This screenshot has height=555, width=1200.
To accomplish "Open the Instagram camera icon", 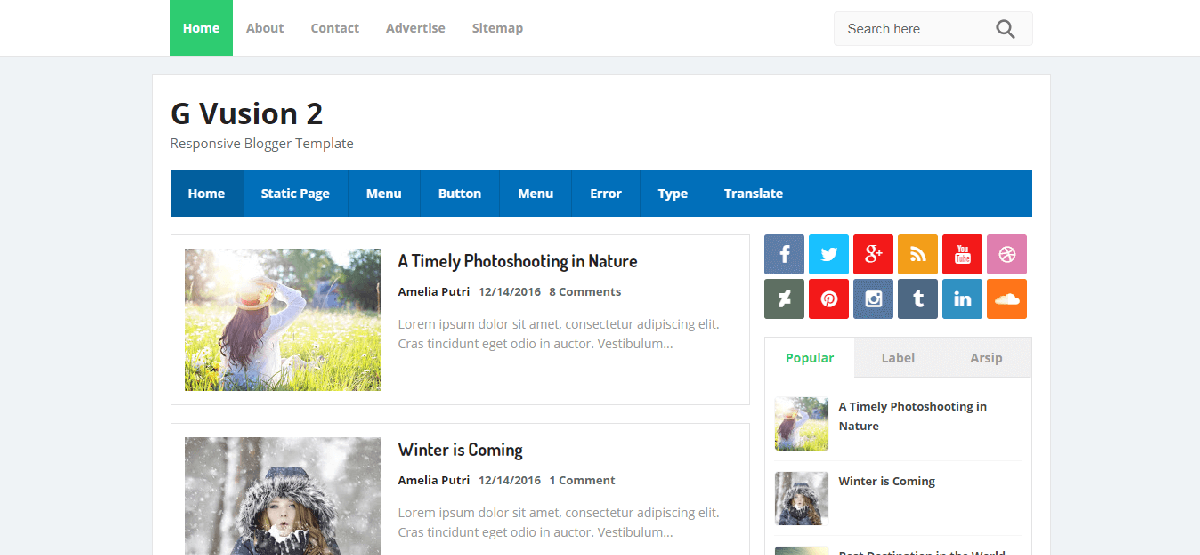I will [x=873, y=299].
